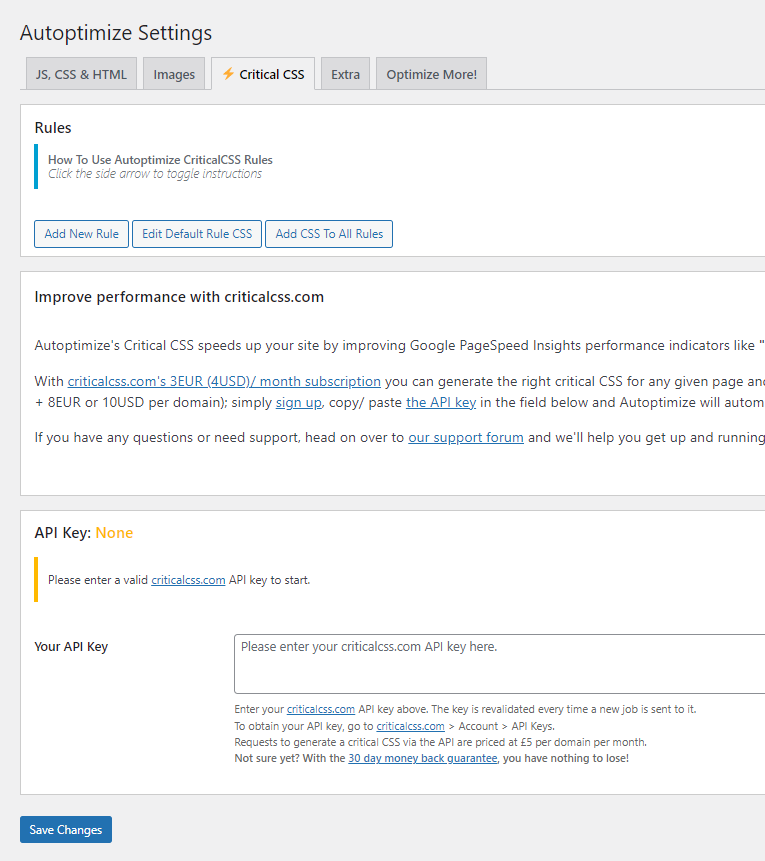Open the JS, CSS & HTML tab
The width and height of the screenshot is (765, 861).
(x=81, y=74)
